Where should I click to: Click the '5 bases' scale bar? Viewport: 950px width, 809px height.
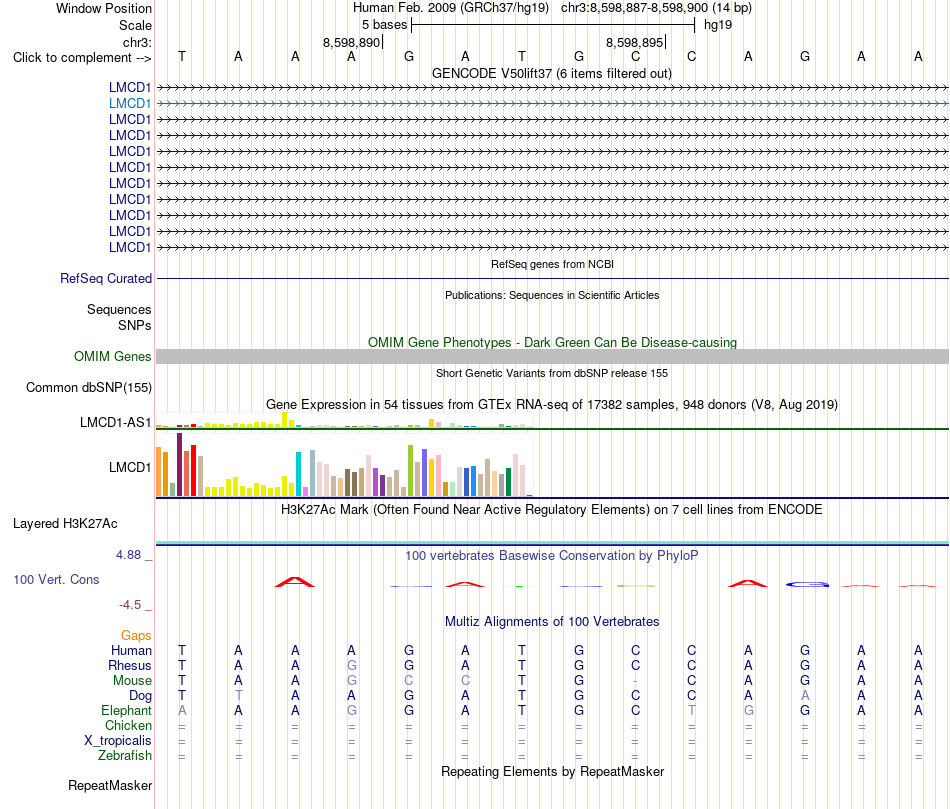(553, 25)
